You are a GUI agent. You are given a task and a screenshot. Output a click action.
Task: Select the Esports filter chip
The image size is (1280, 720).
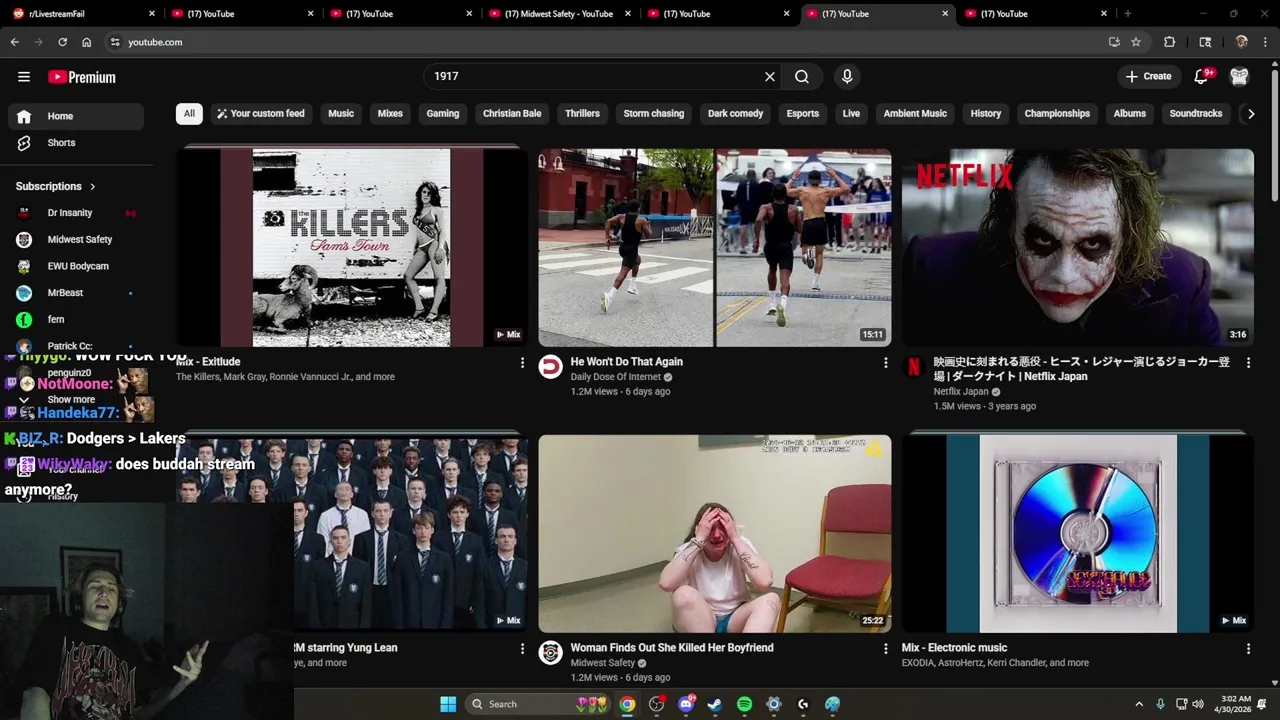pyautogui.click(x=802, y=113)
